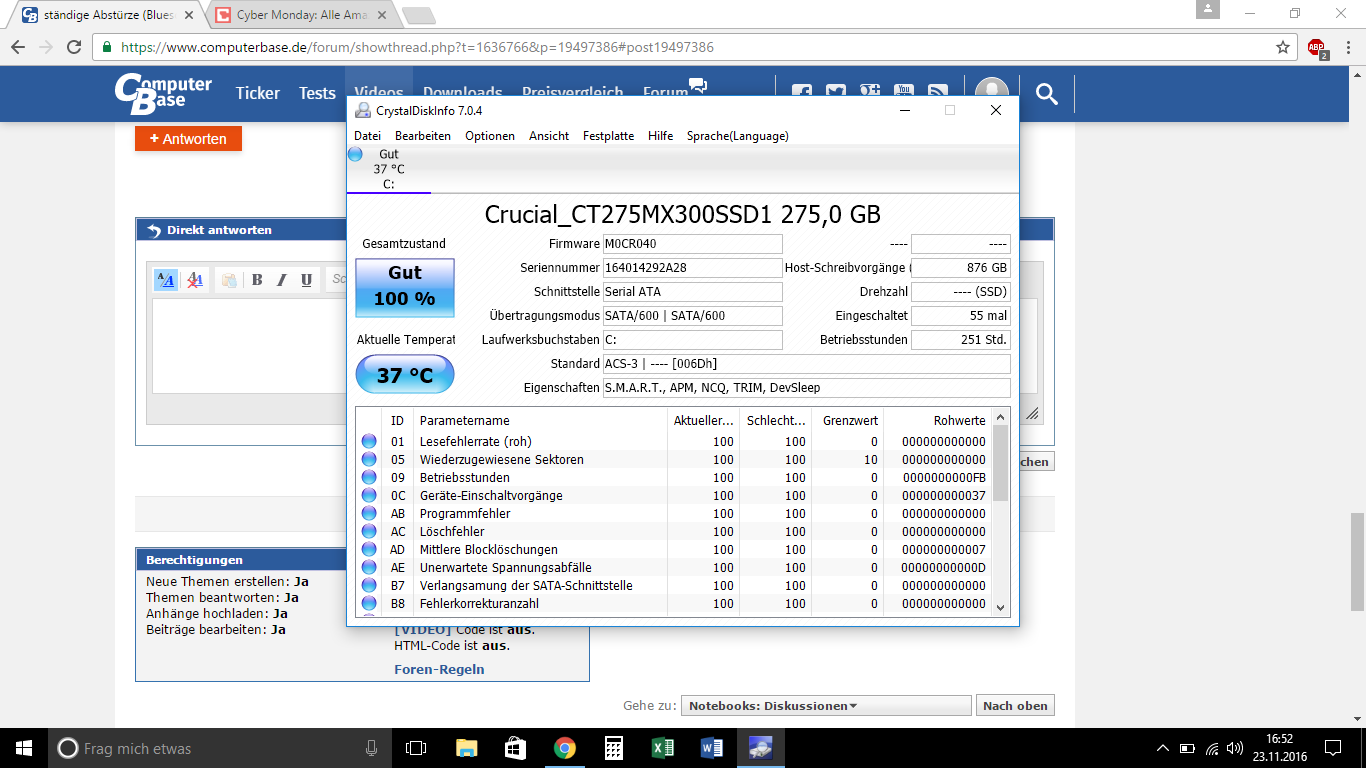Reload the page in Chrome
1366x768 pixels.
74,47
